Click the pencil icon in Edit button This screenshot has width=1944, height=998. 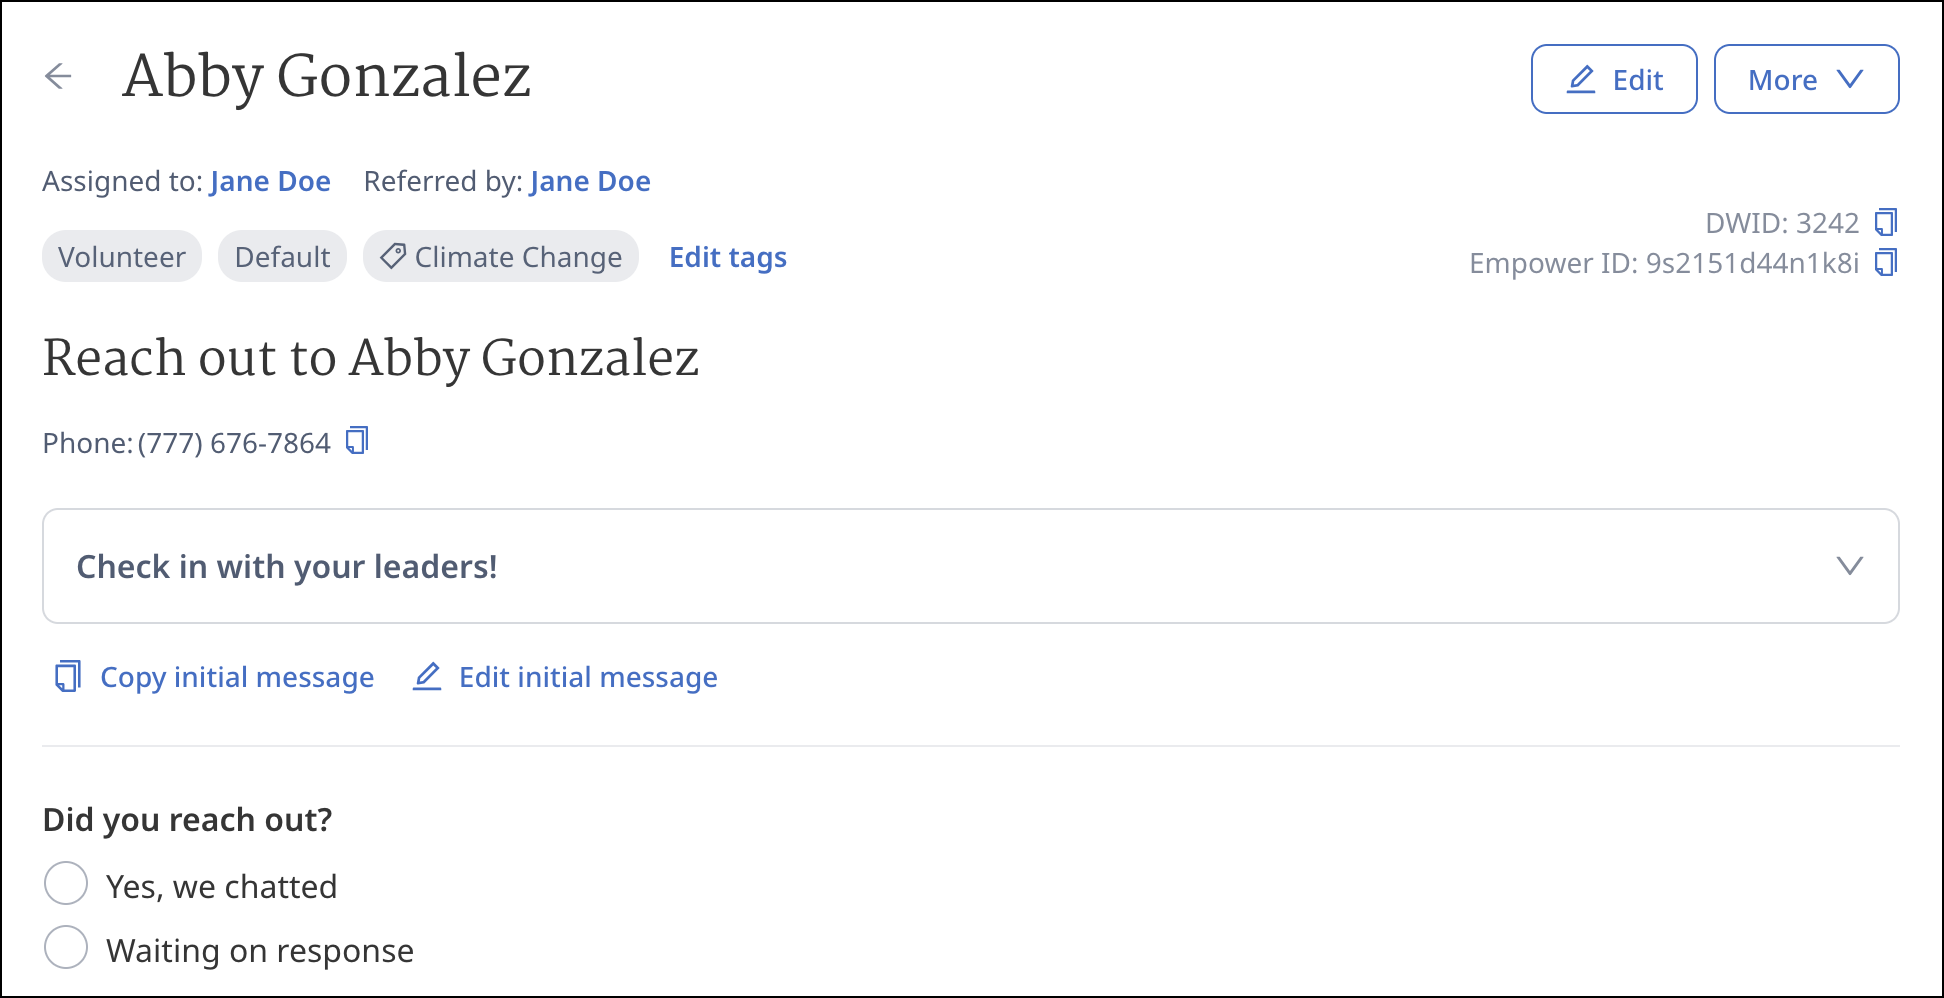pos(1580,80)
